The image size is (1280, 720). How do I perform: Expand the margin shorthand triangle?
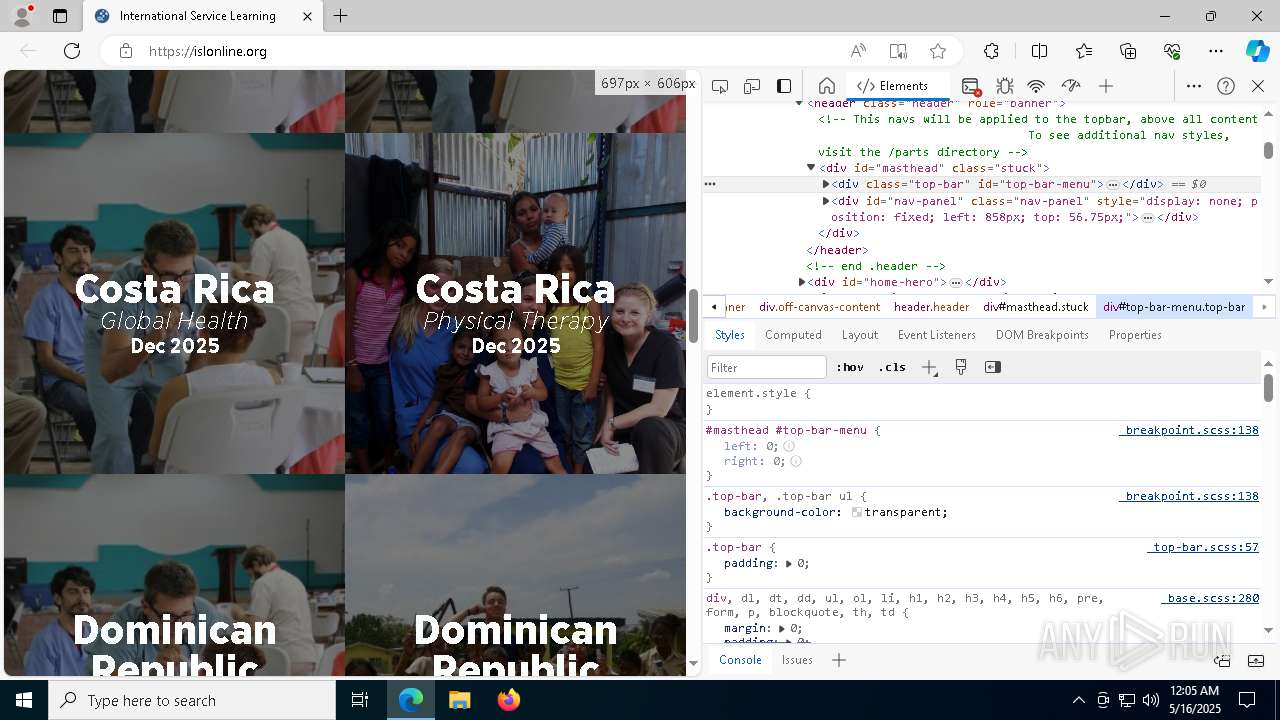click(x=782, y=629)
